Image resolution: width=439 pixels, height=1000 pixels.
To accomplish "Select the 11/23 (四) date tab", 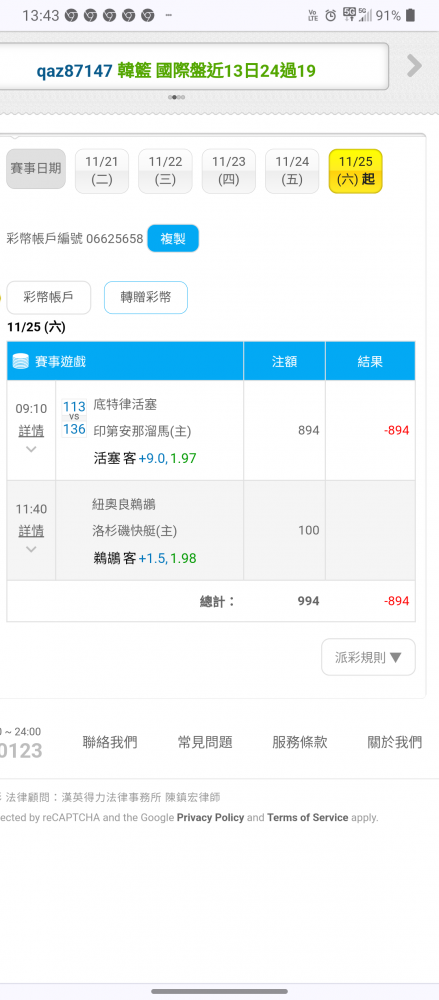I will point(228,171).
